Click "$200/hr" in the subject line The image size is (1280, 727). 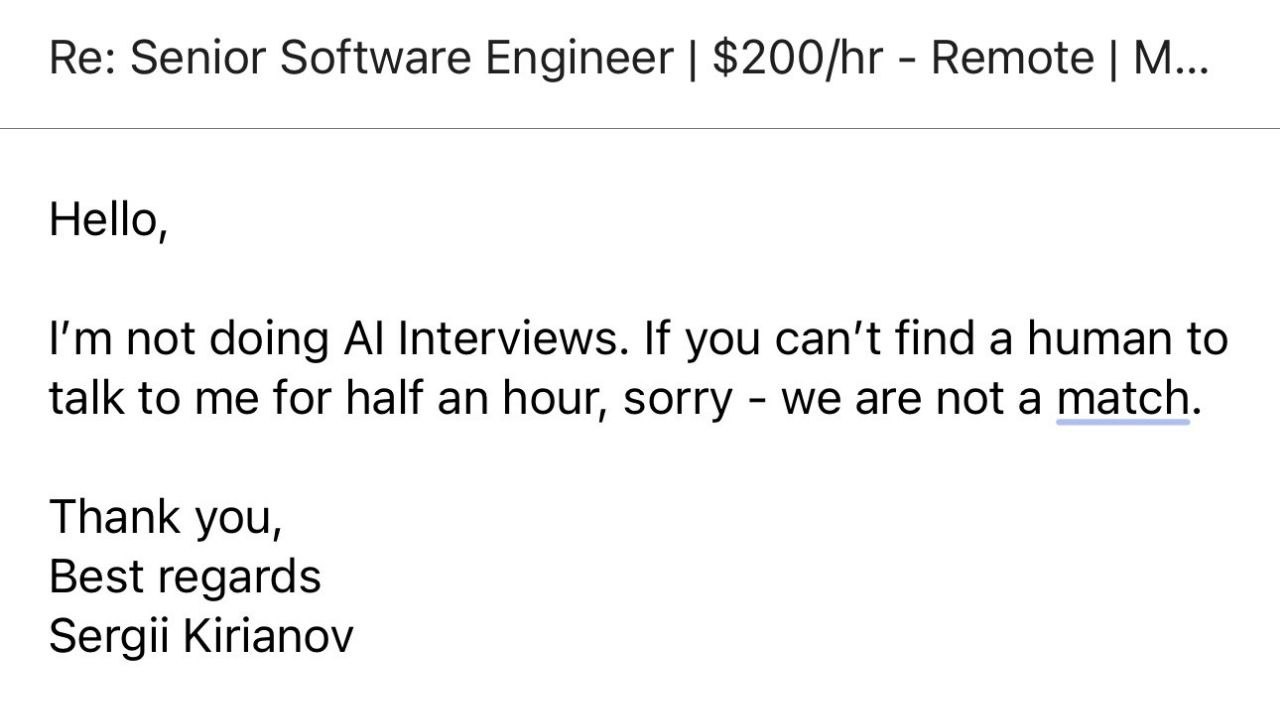[798, 59]
